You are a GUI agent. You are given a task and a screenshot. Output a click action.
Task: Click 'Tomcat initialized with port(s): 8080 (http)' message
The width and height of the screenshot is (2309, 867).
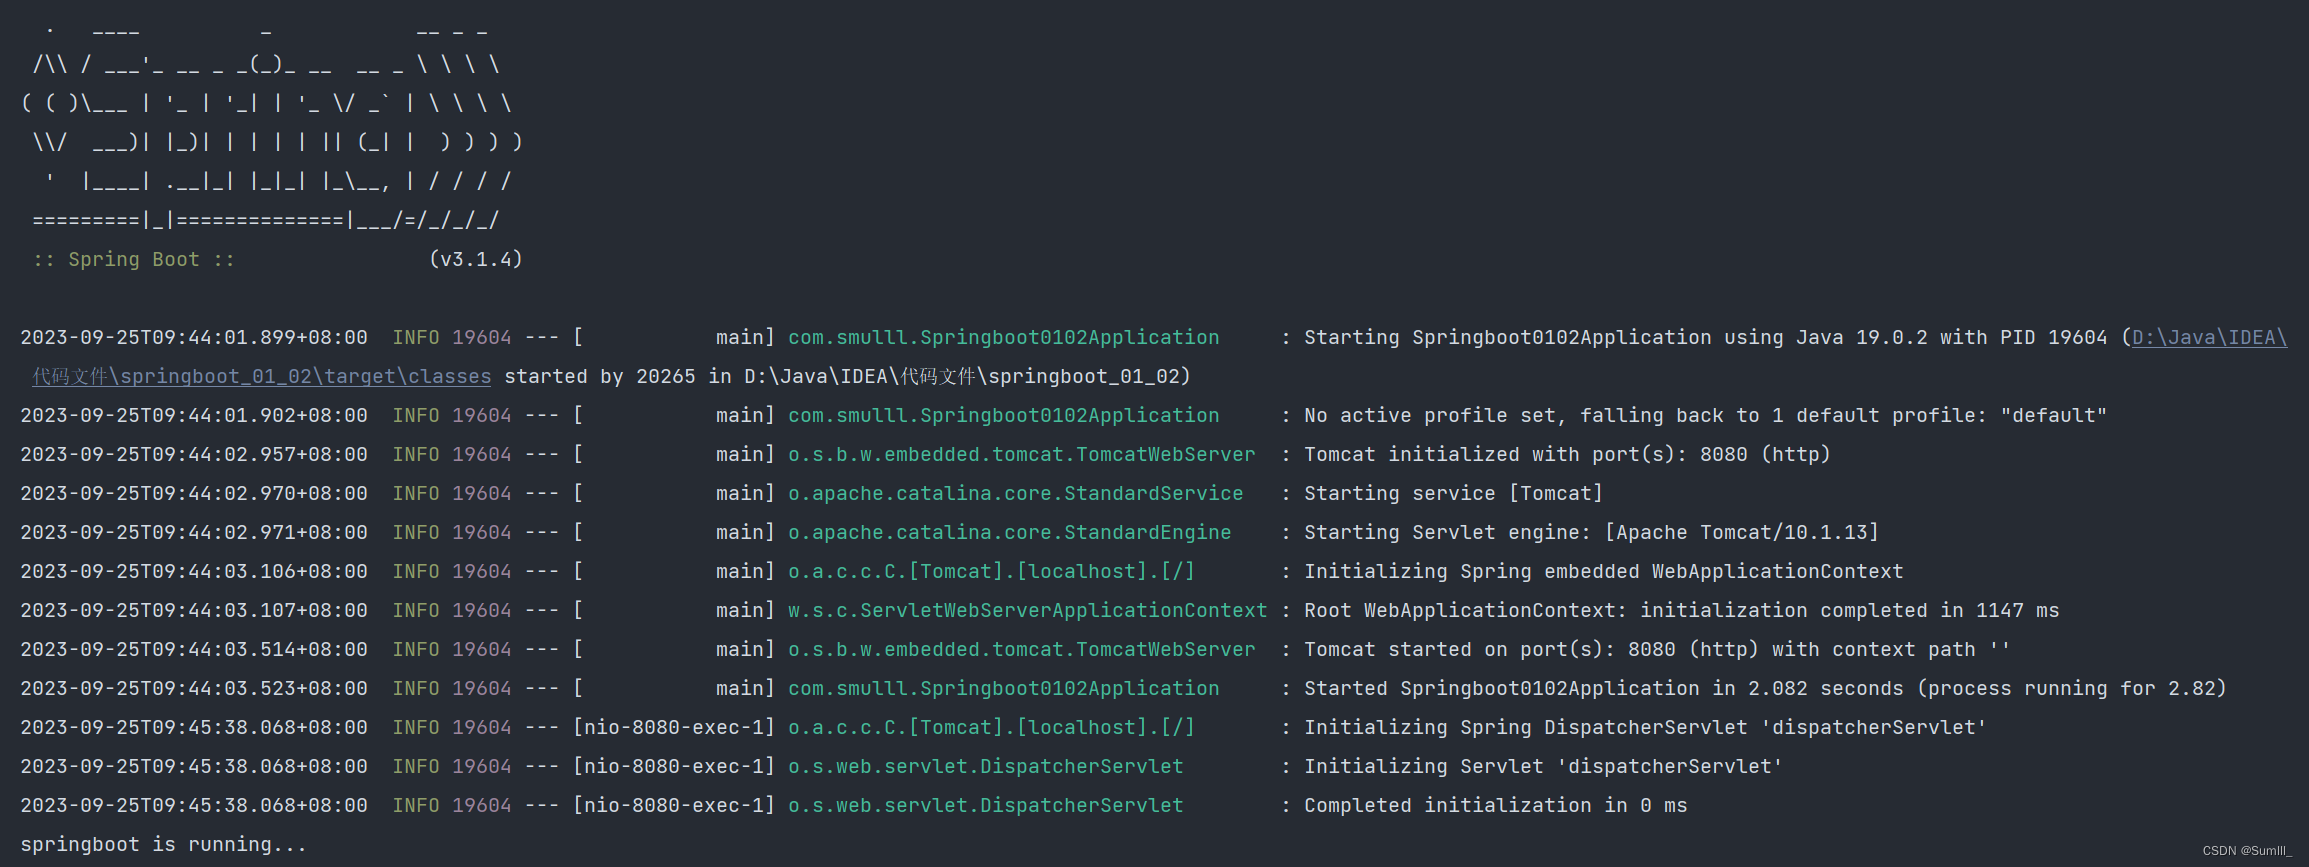click(1567, 455)
